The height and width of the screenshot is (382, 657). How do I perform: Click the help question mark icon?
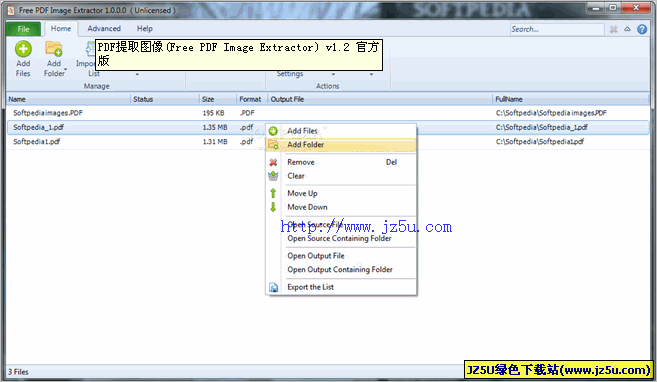[x=642, y=29]
